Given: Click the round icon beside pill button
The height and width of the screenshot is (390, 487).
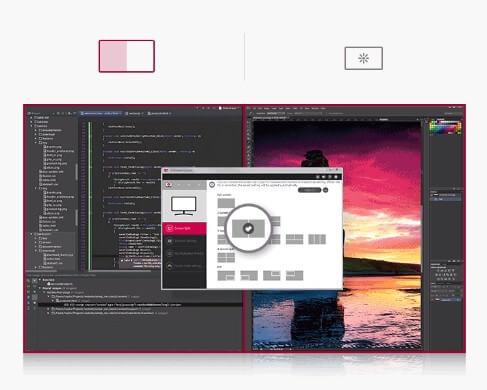Looking at the screenshot, I should tap(326, 190).
